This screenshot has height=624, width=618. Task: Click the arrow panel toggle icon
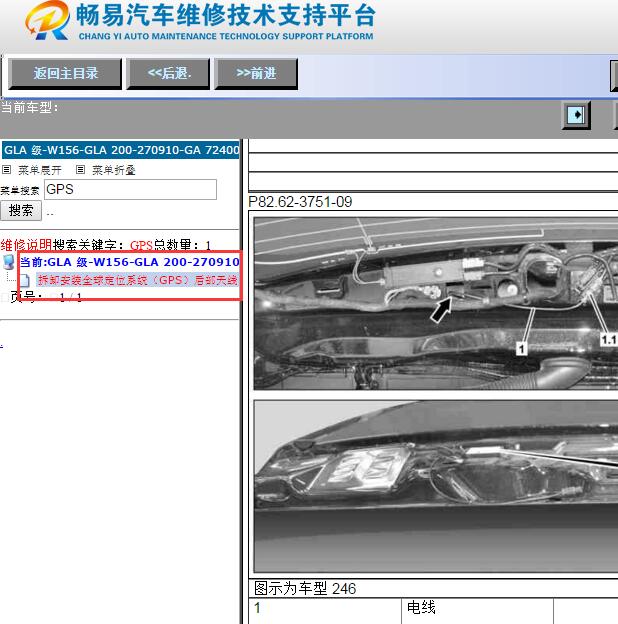(576, 115)
